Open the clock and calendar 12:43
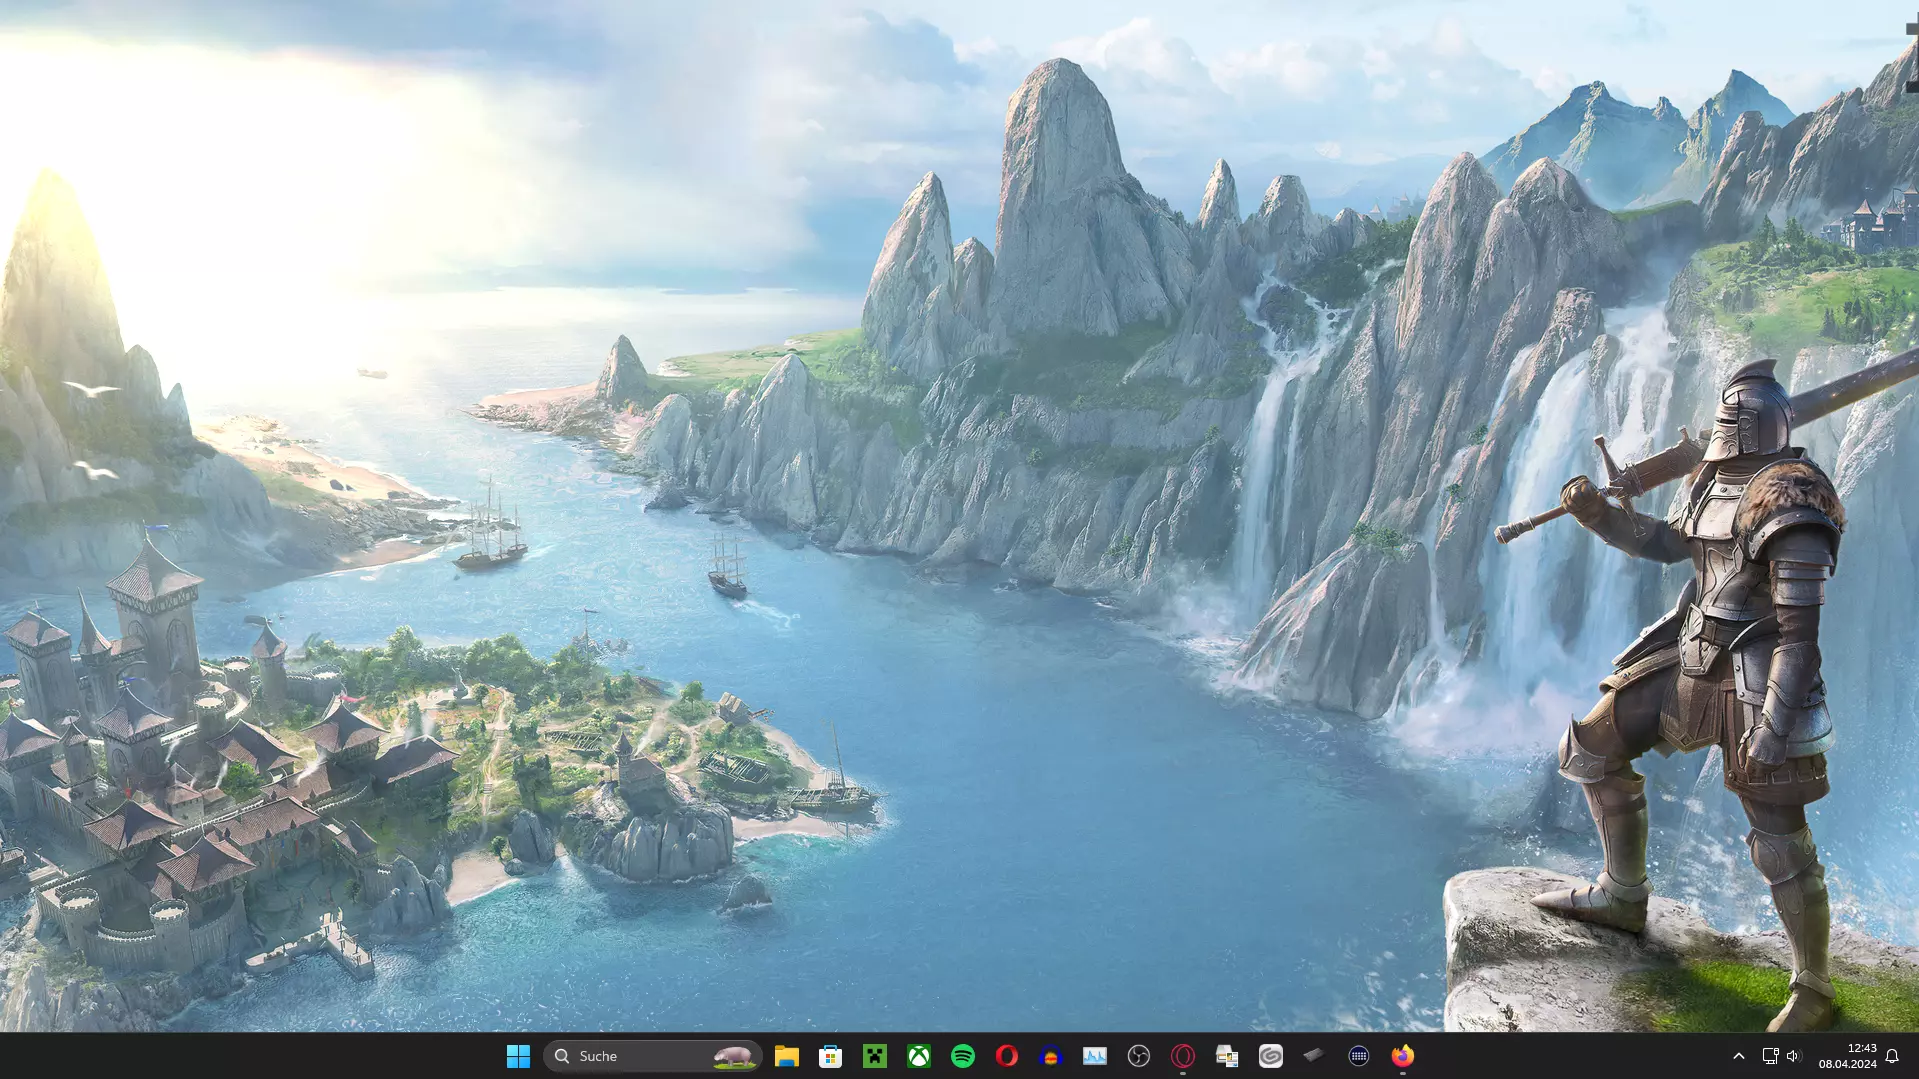1919x1079 pixels. pyautogui.click(x=1848, y=1056)
